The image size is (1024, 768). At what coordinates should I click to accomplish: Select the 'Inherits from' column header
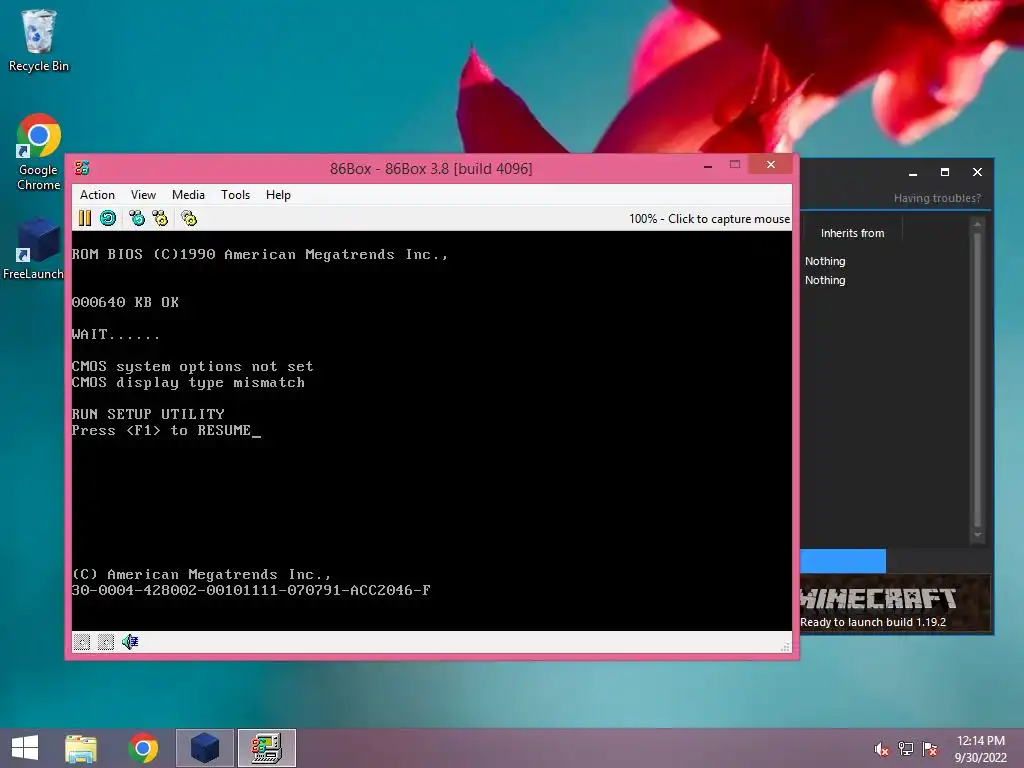852,233
